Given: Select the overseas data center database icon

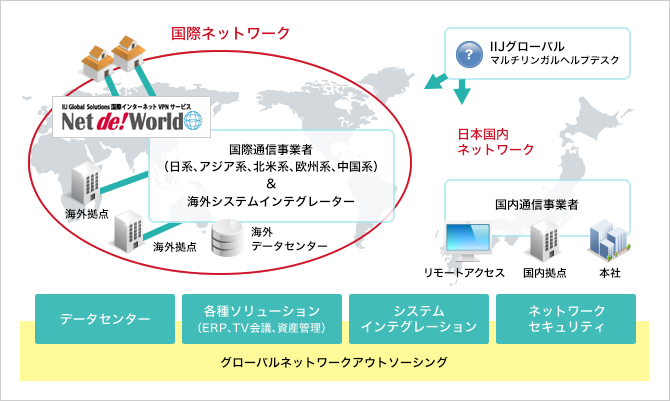Looking at the screenshot, I should (228, 239).
